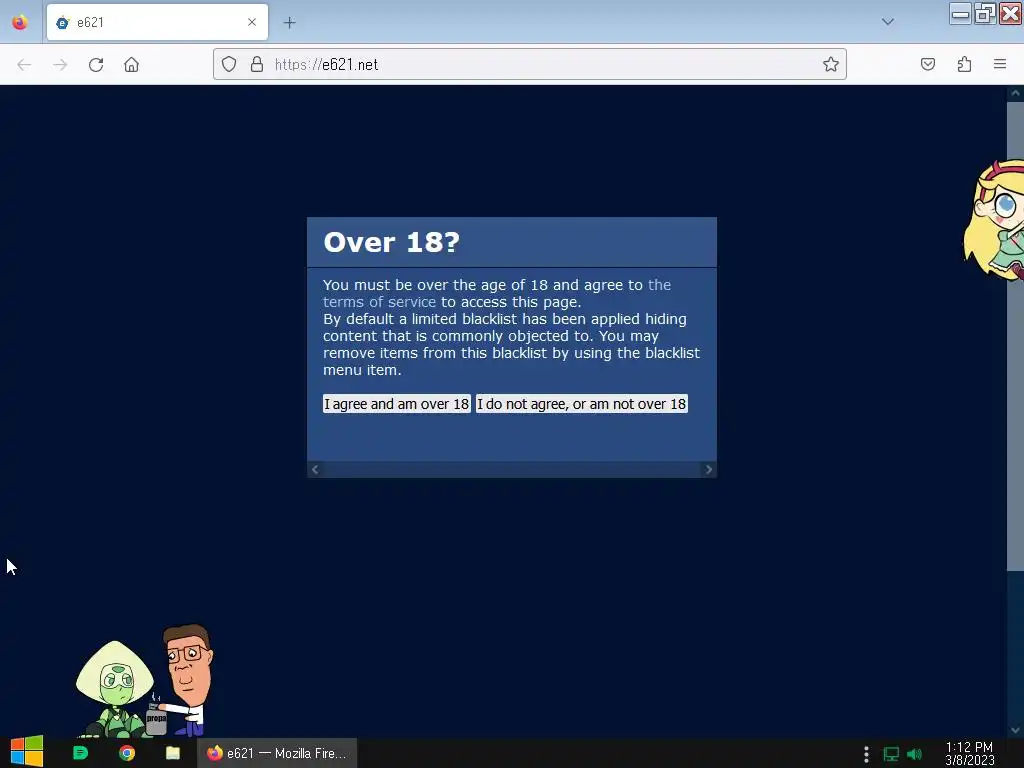Open network status tray icon
Viewport: 1024px width, 768px height.
891,754
